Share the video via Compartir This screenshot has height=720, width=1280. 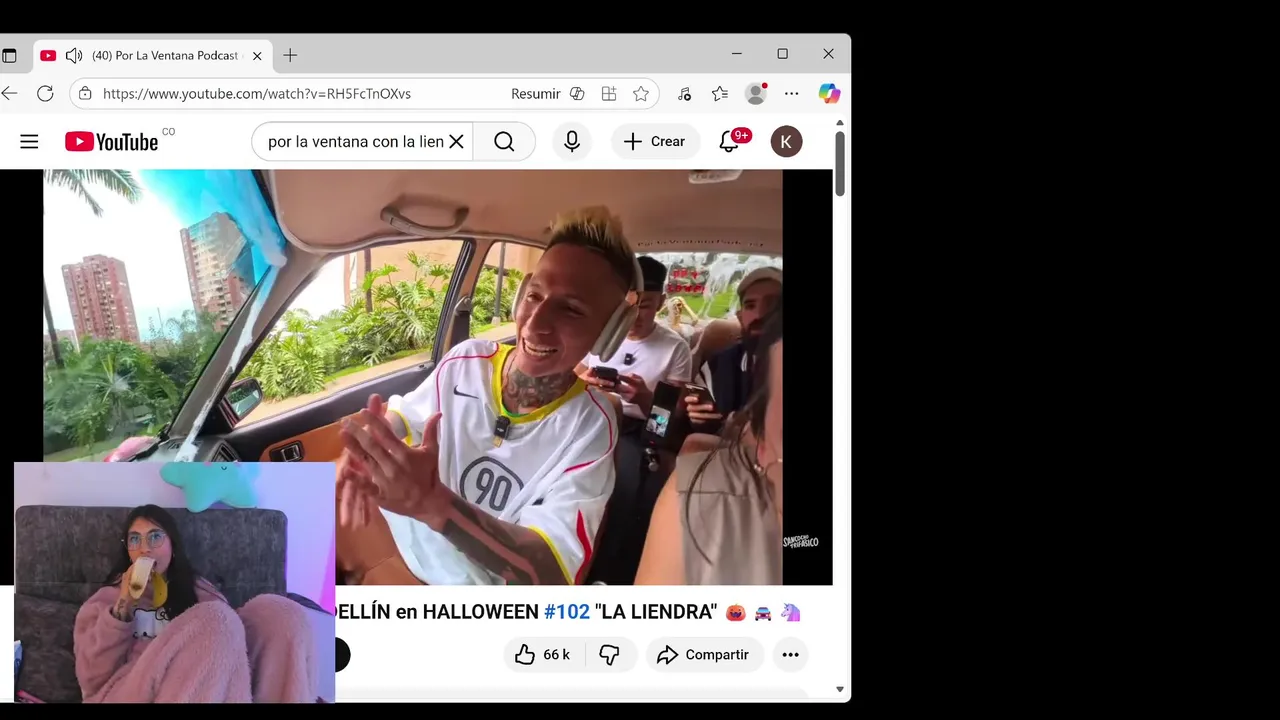click(x=704, y=655)
